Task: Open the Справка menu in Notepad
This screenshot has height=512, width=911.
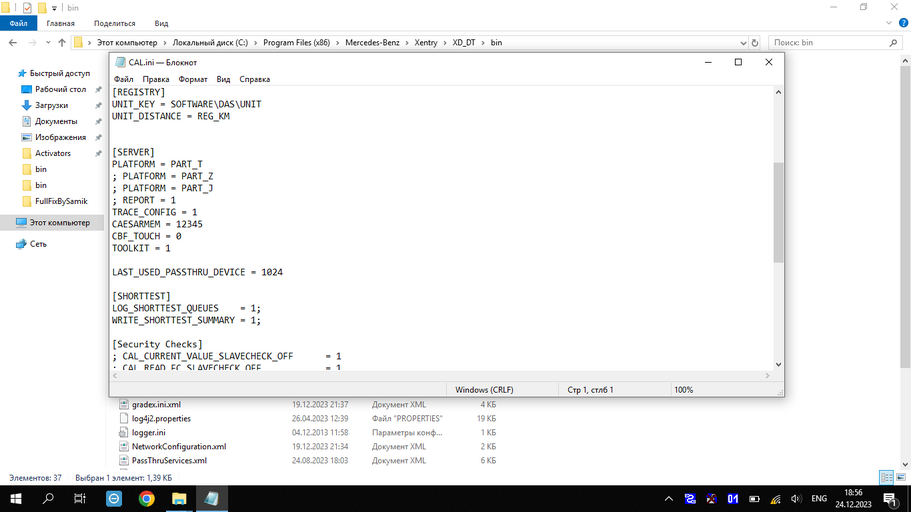Action: tap(254, 79)
